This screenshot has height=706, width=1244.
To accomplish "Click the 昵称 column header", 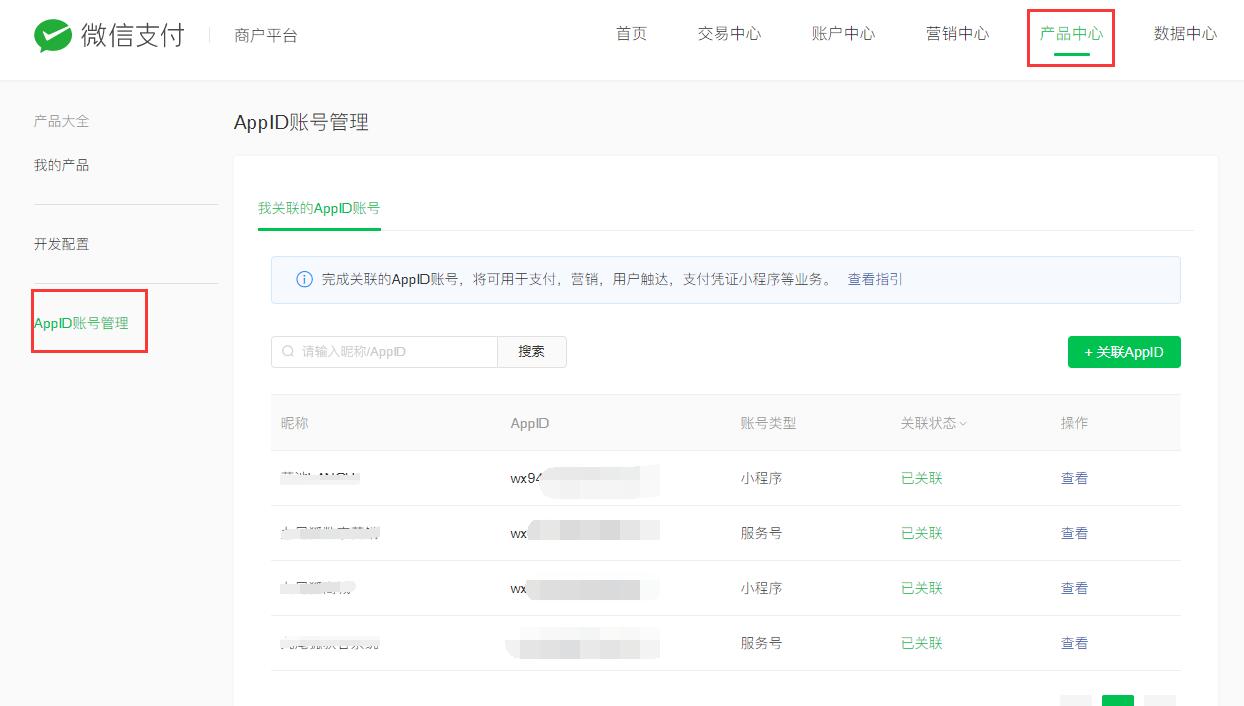I will coord(295,423).
